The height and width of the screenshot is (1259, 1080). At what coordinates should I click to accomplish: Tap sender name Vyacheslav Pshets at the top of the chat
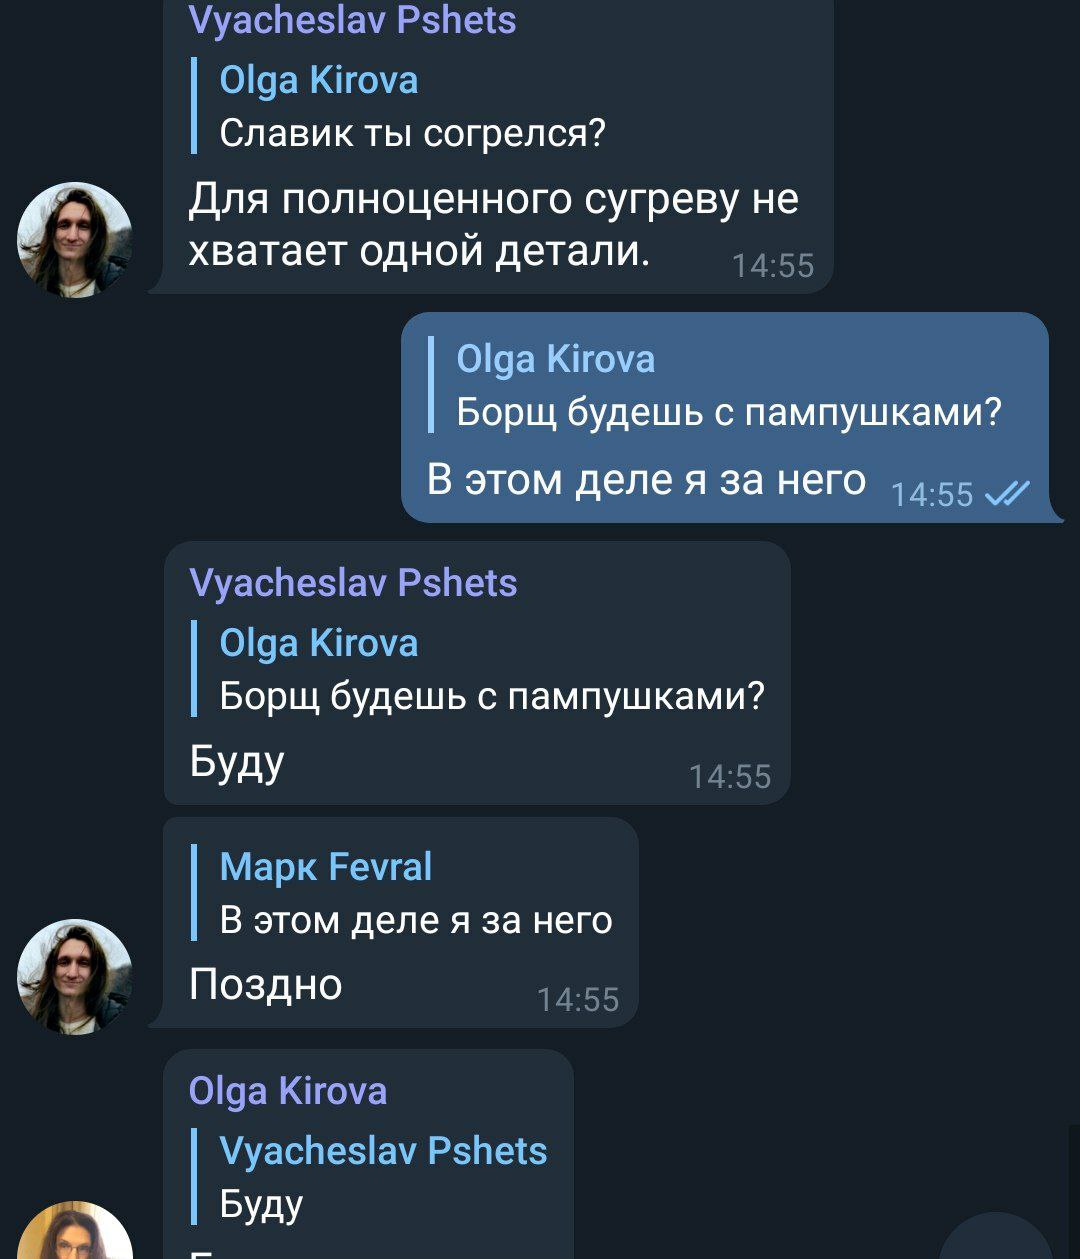point(352,19)
